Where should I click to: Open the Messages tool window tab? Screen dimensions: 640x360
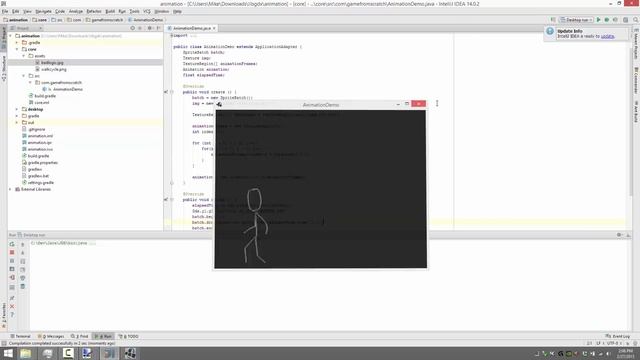(51, 336)
